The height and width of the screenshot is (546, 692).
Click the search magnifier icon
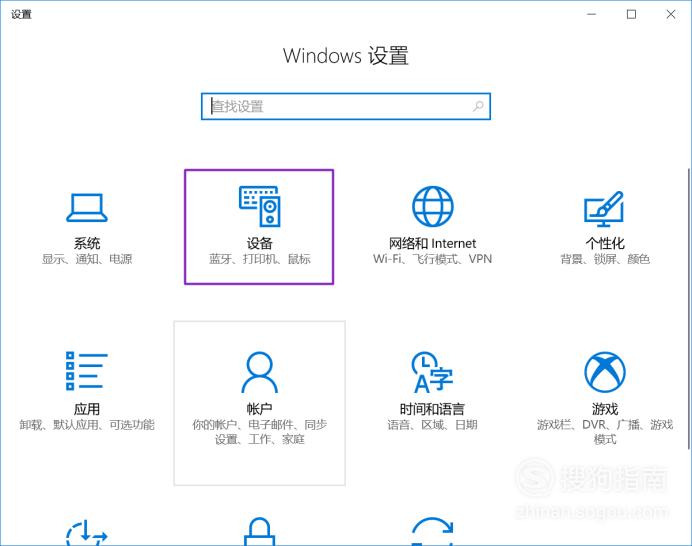[478, 106]
